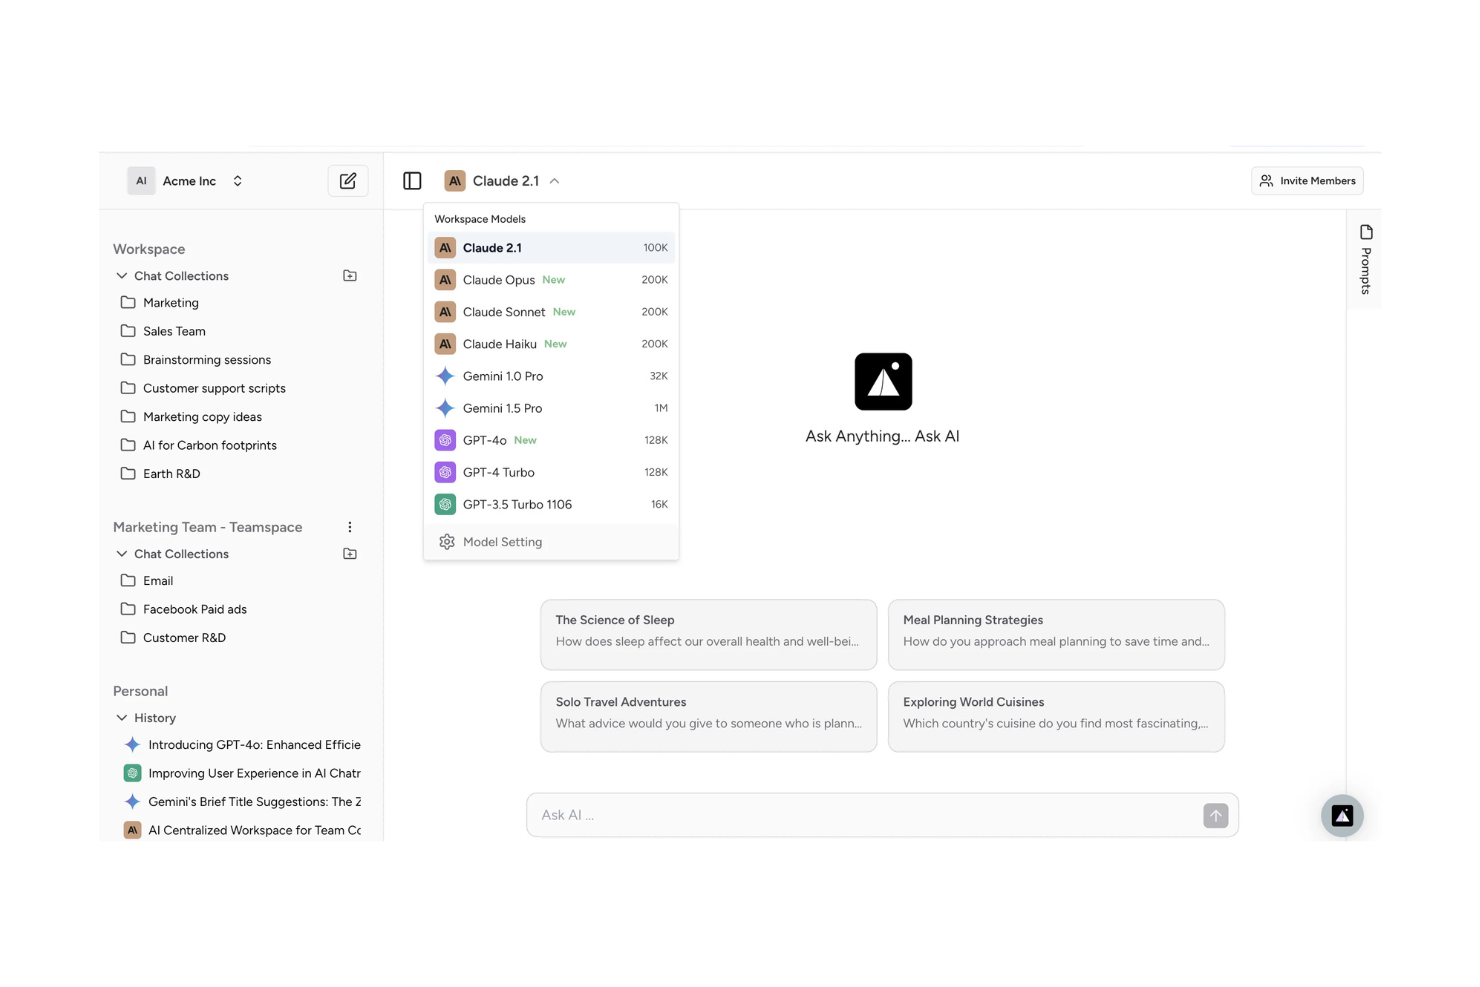Open the Prompts side panel
Screen dimensions: 1480x987
point(1366,259)
